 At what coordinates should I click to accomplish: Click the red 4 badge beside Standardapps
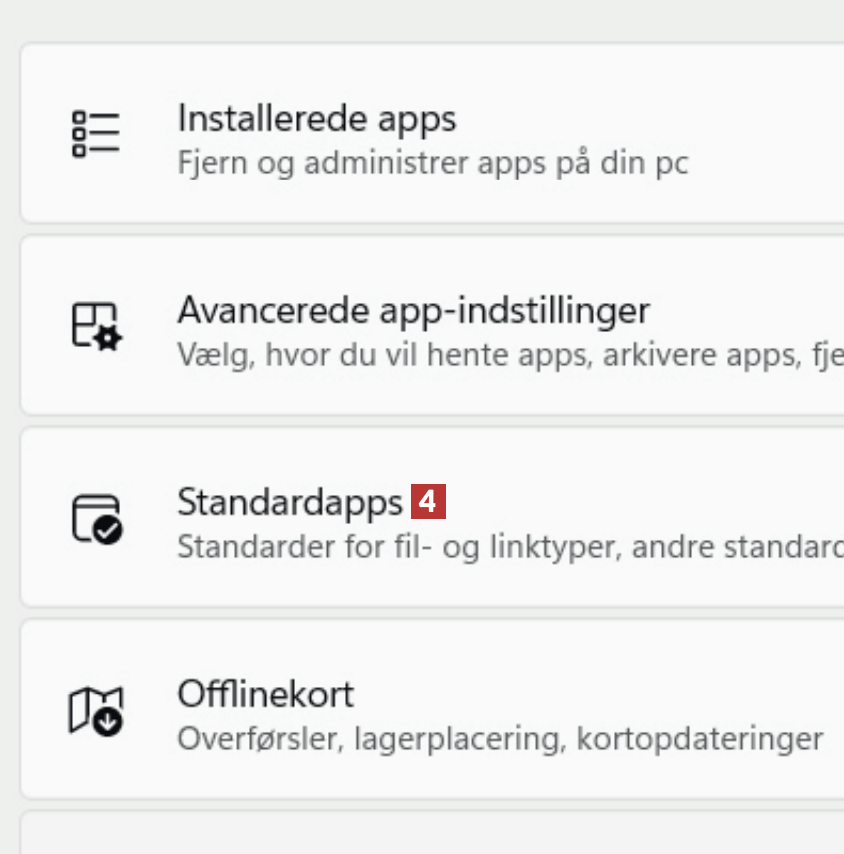click(x=428, y=501)
